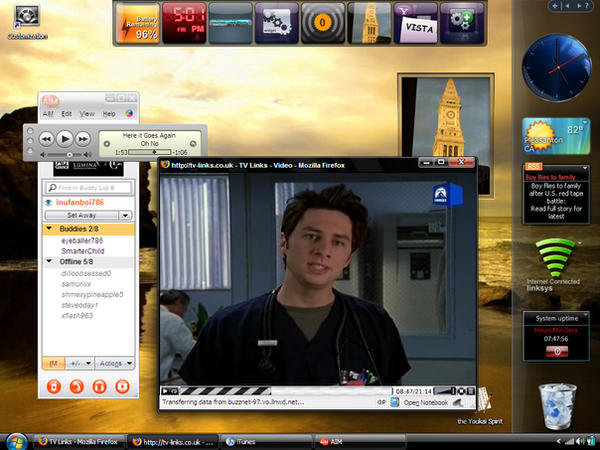Switch to iTunes in the taskbar
The height and width of the screenshot is (450, 600).
tap(265, 442)
